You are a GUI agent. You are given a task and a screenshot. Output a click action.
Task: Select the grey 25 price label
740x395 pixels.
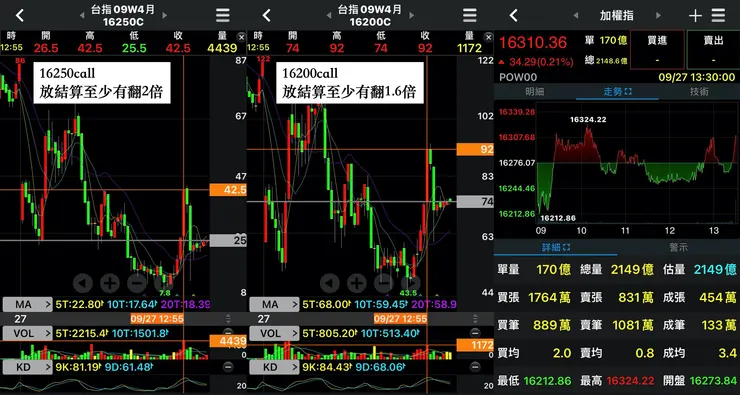coord(228,240)
